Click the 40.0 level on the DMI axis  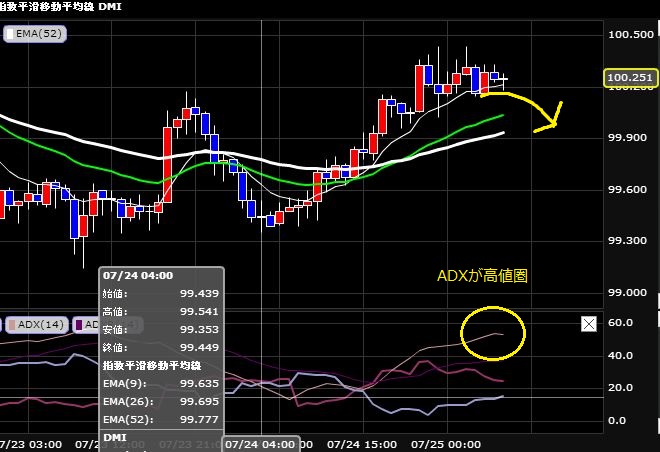(x=620, y=356)
